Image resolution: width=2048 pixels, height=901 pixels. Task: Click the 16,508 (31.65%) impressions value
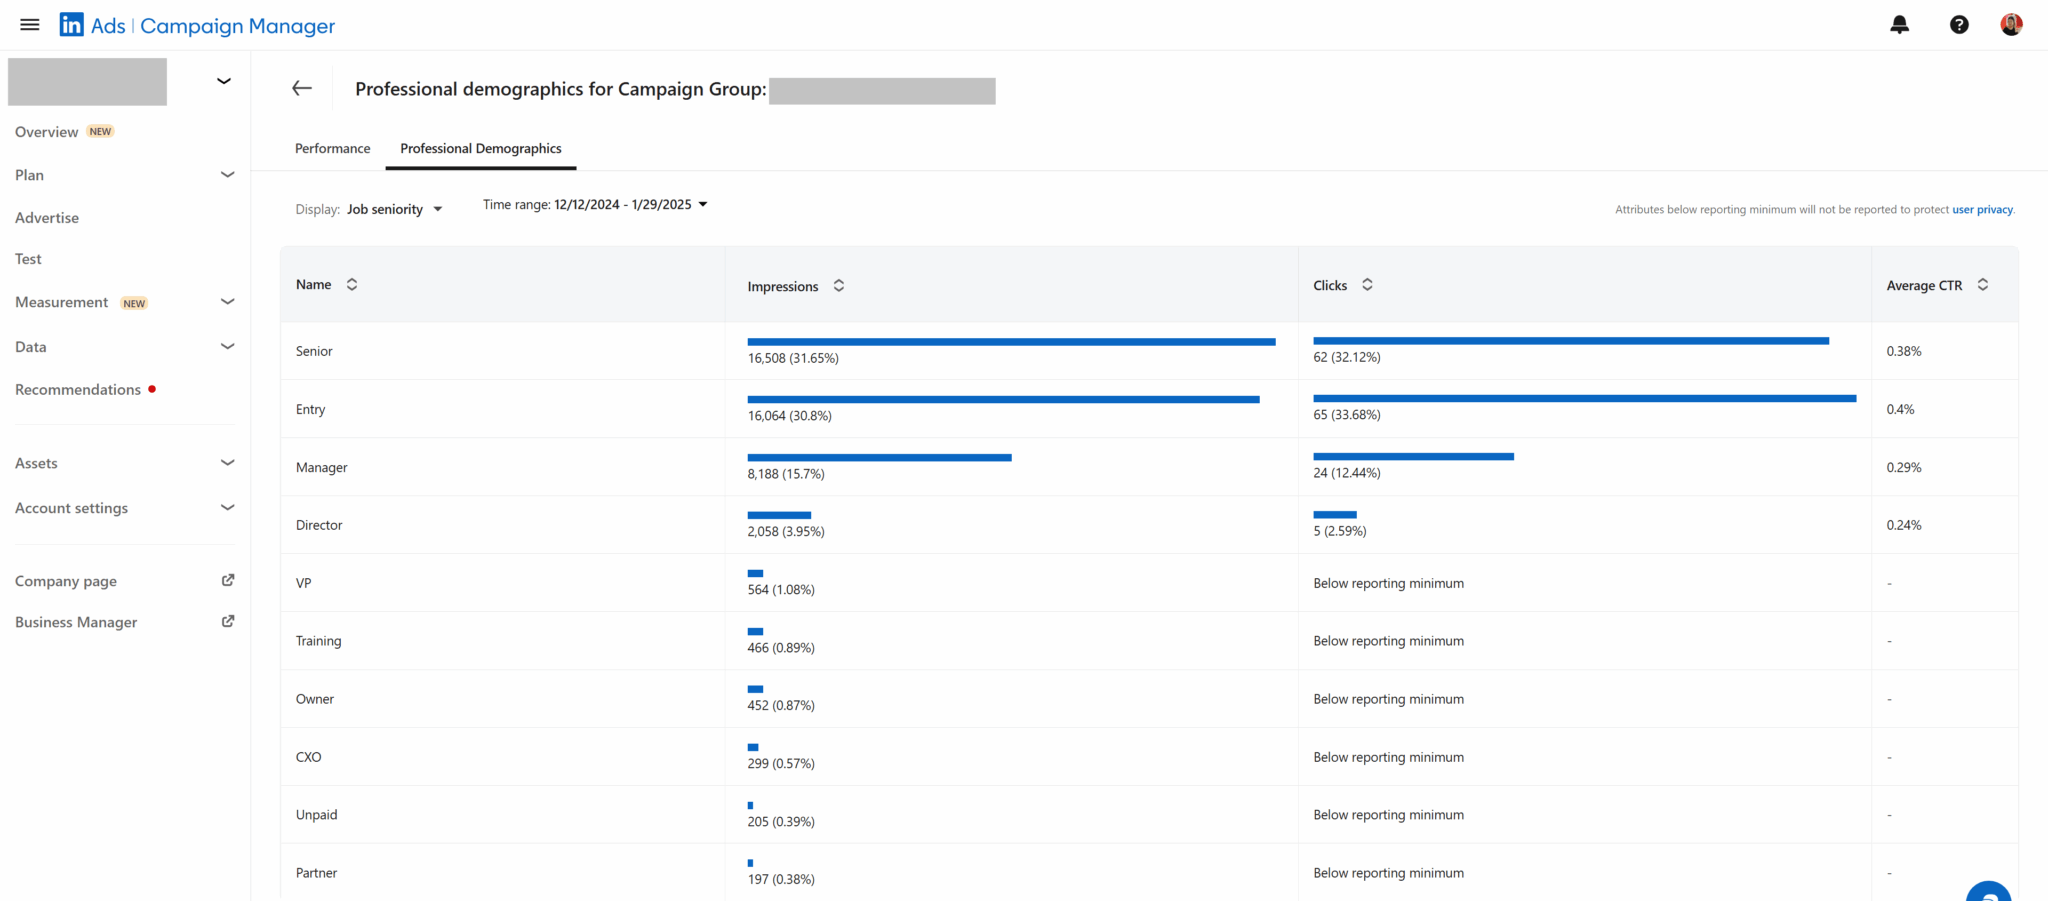click(x=793, y=358)
